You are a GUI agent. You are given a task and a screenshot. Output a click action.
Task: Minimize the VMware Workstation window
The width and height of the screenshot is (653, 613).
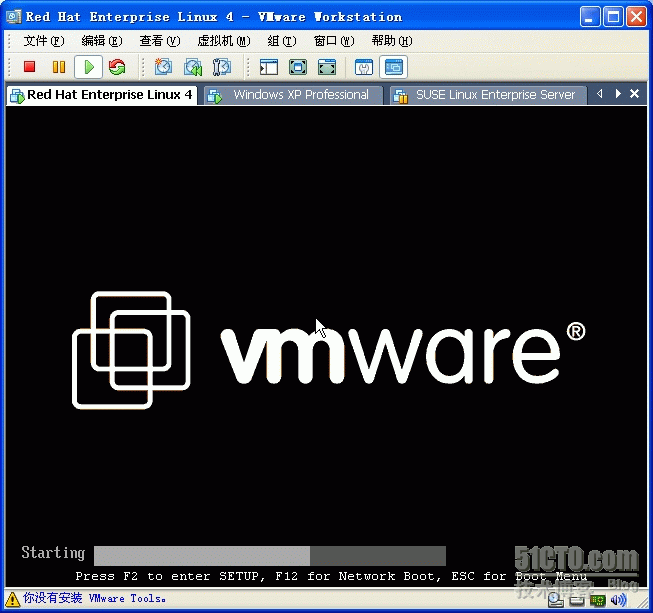pyautogui.click(x=590, y=17)
